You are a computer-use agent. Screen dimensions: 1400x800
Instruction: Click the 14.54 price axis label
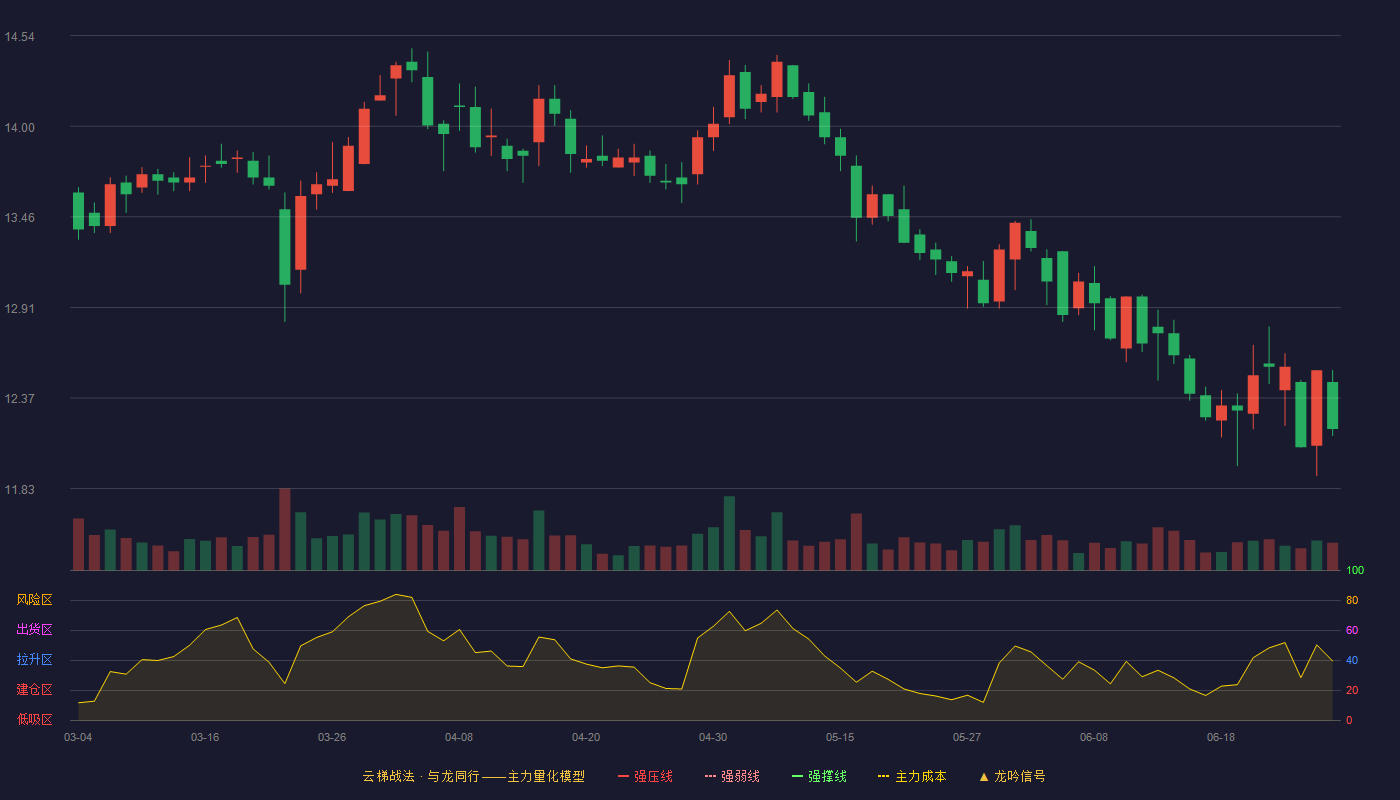pos(19,37)
